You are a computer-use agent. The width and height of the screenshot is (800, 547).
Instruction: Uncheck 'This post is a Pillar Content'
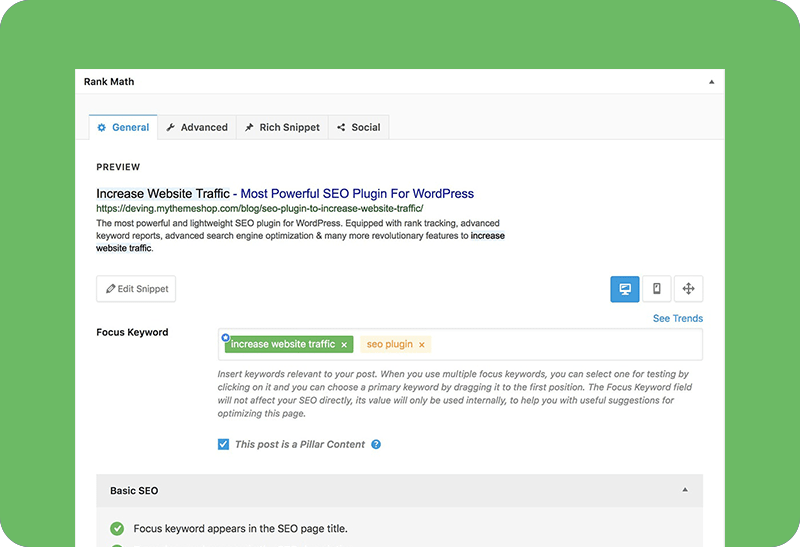[223, 444]
